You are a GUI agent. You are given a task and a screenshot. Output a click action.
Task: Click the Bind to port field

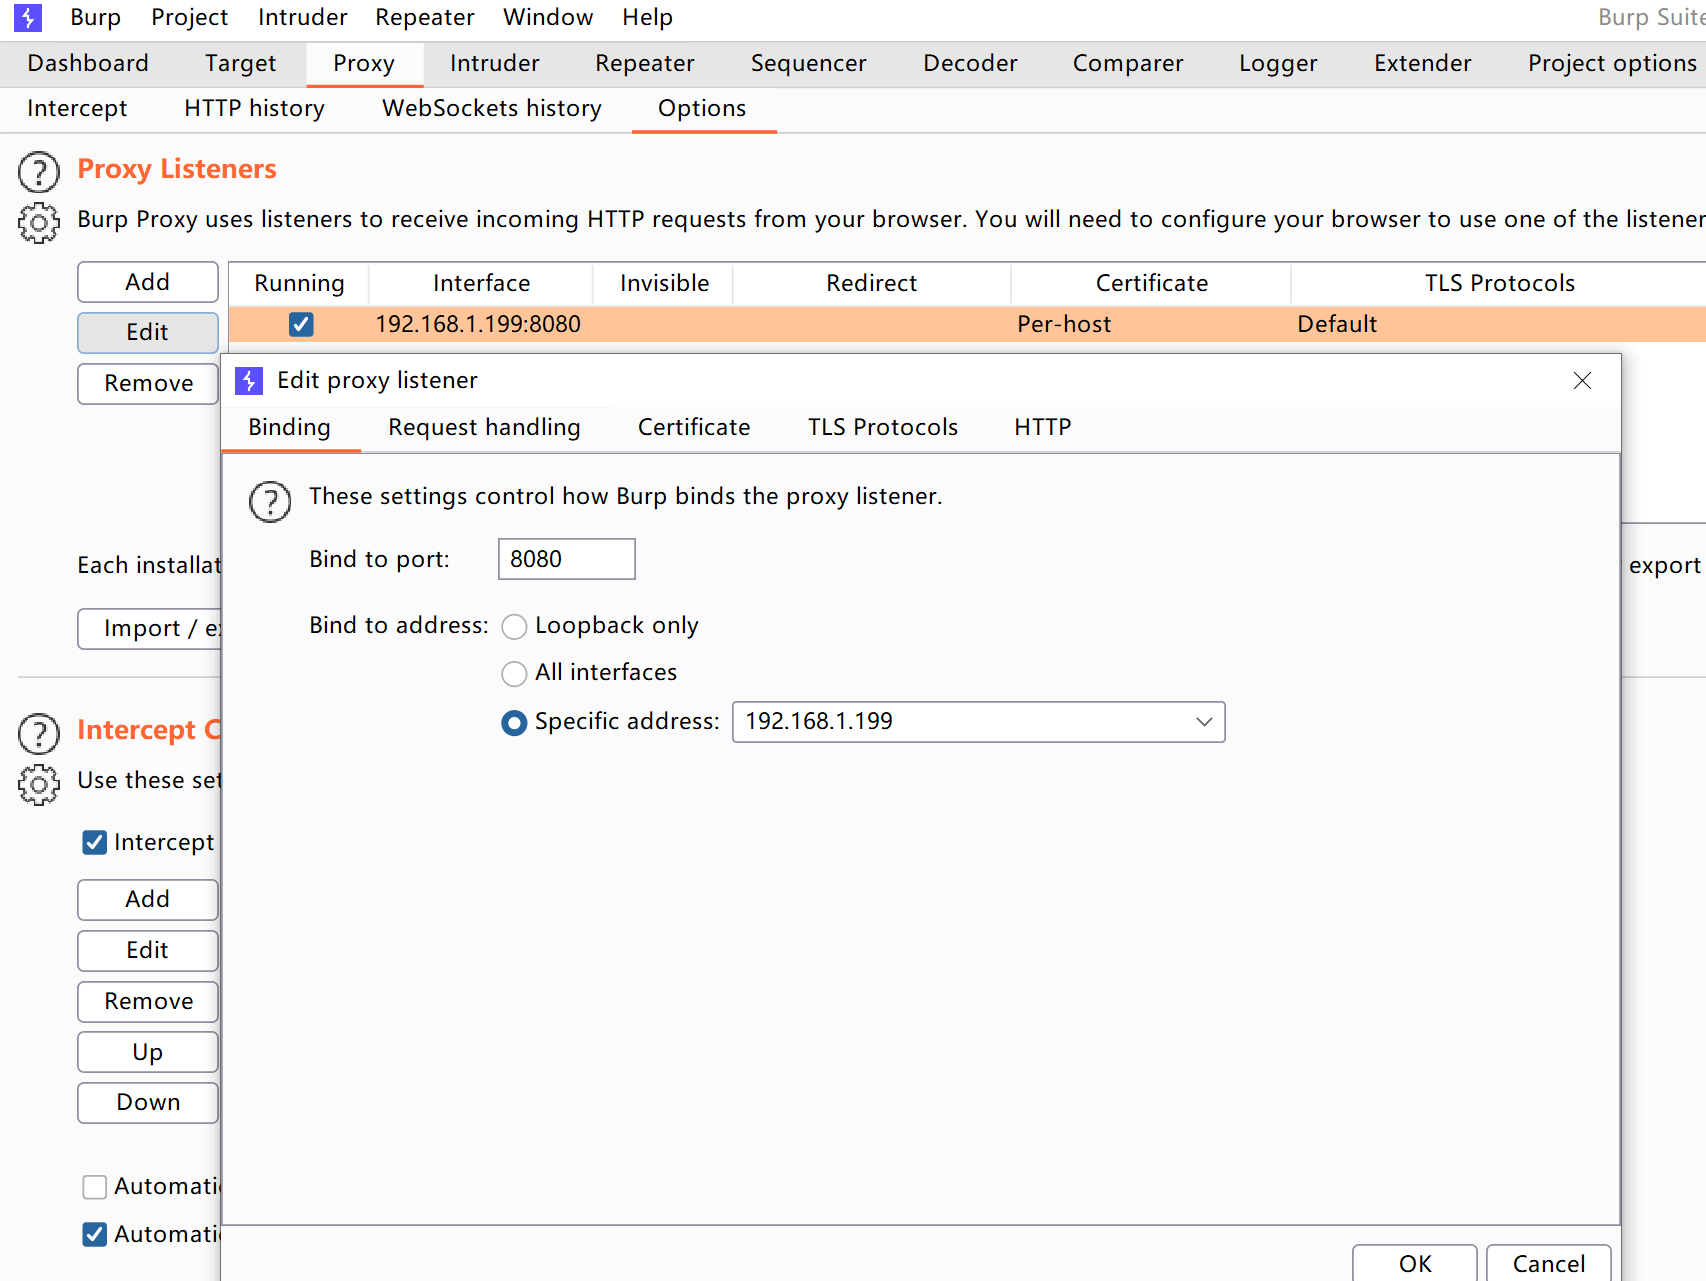(x=567, y=559)
